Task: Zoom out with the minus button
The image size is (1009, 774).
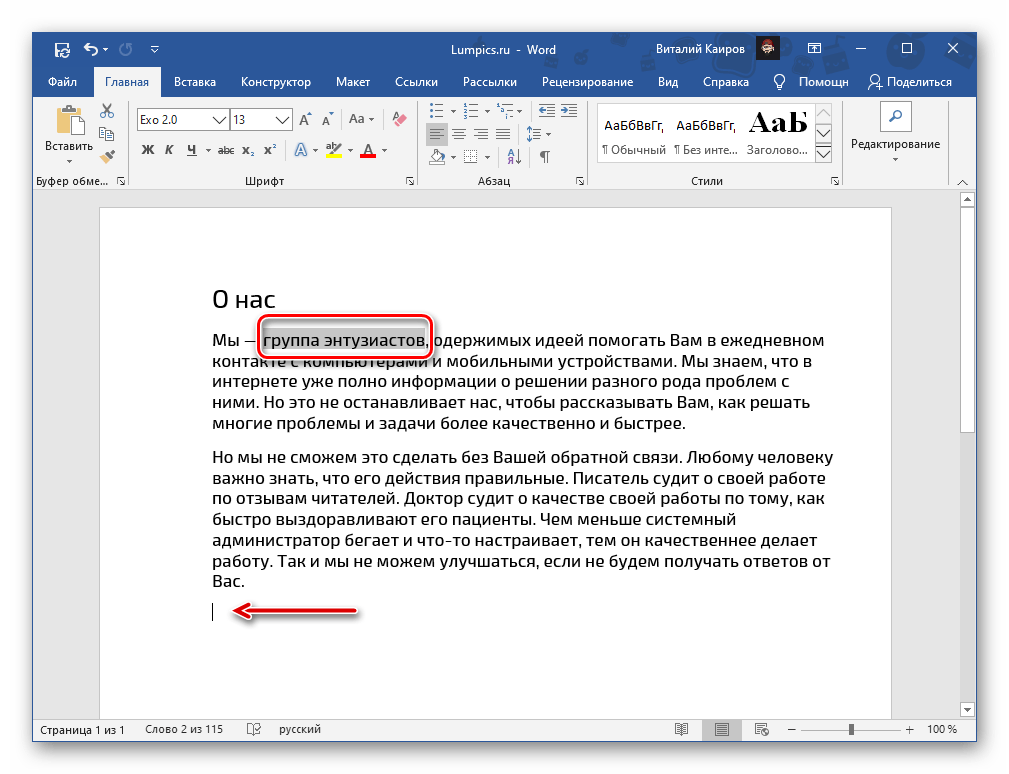Action: pos(791,730)
